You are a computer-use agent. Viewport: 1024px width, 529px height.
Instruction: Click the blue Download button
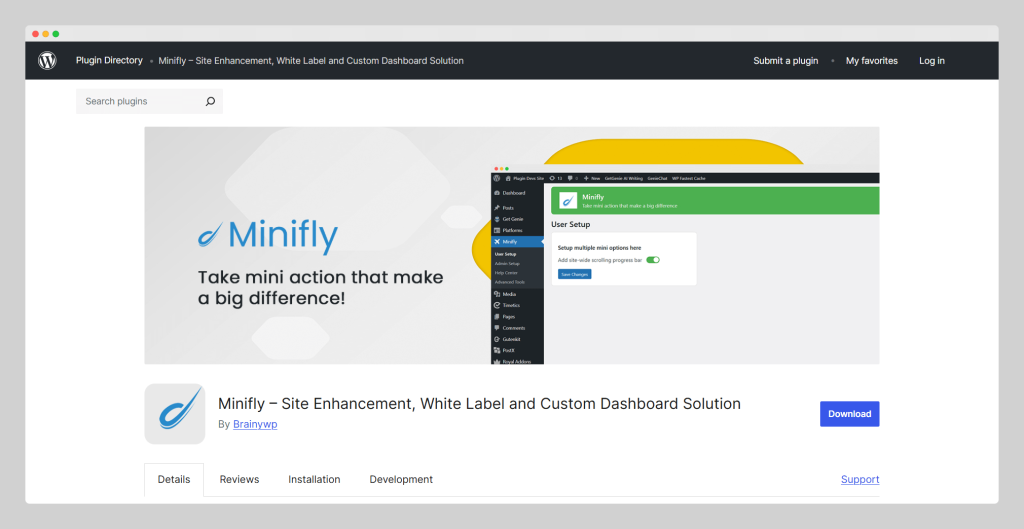[850, 414]
